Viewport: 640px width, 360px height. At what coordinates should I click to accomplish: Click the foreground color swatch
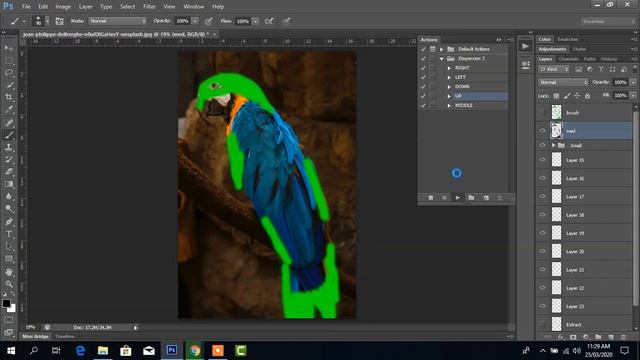(x=6, y=303)
